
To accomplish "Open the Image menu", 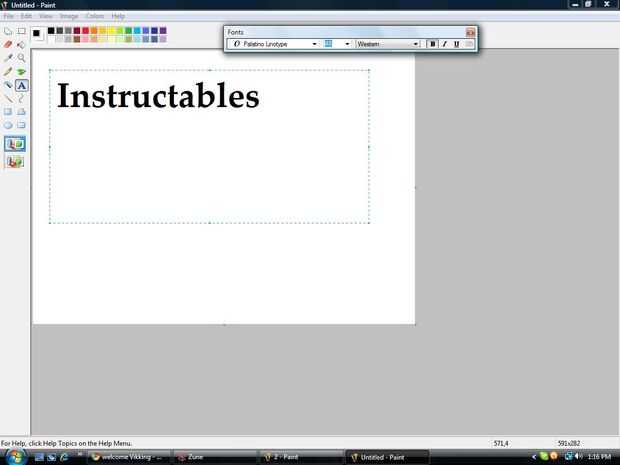I will [69, 16].
